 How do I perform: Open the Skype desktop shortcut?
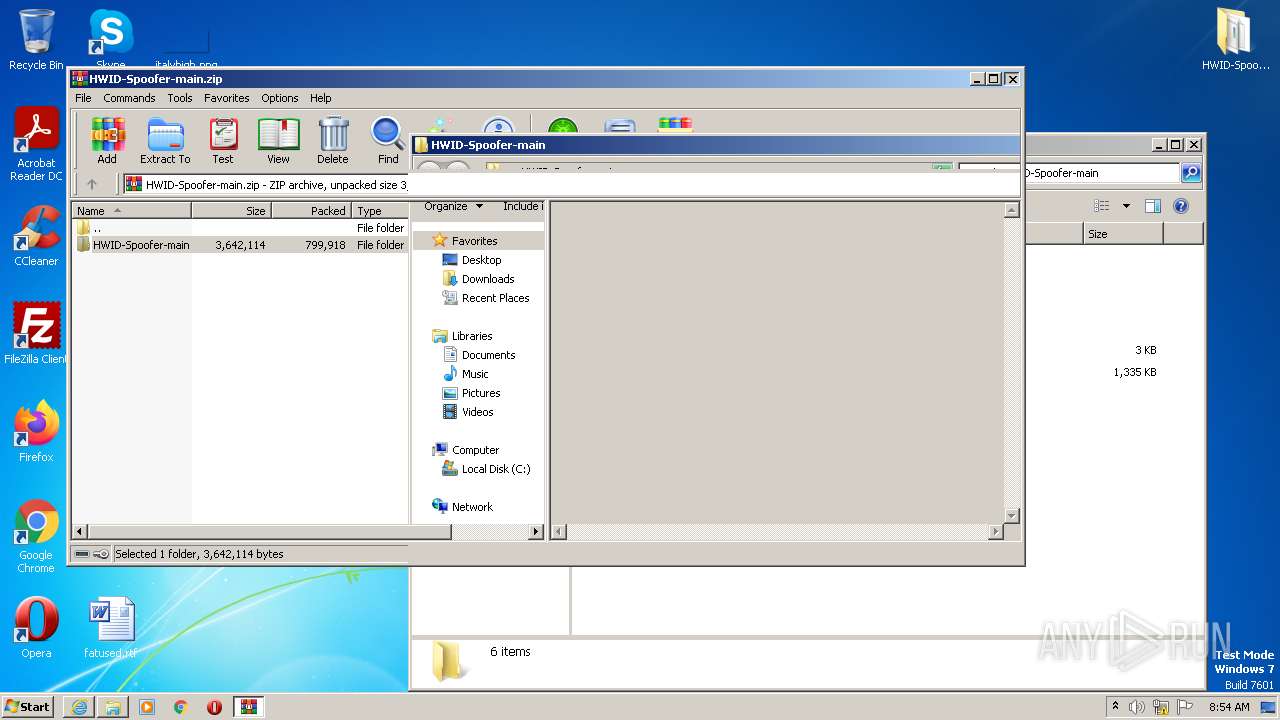click(111, 38)
